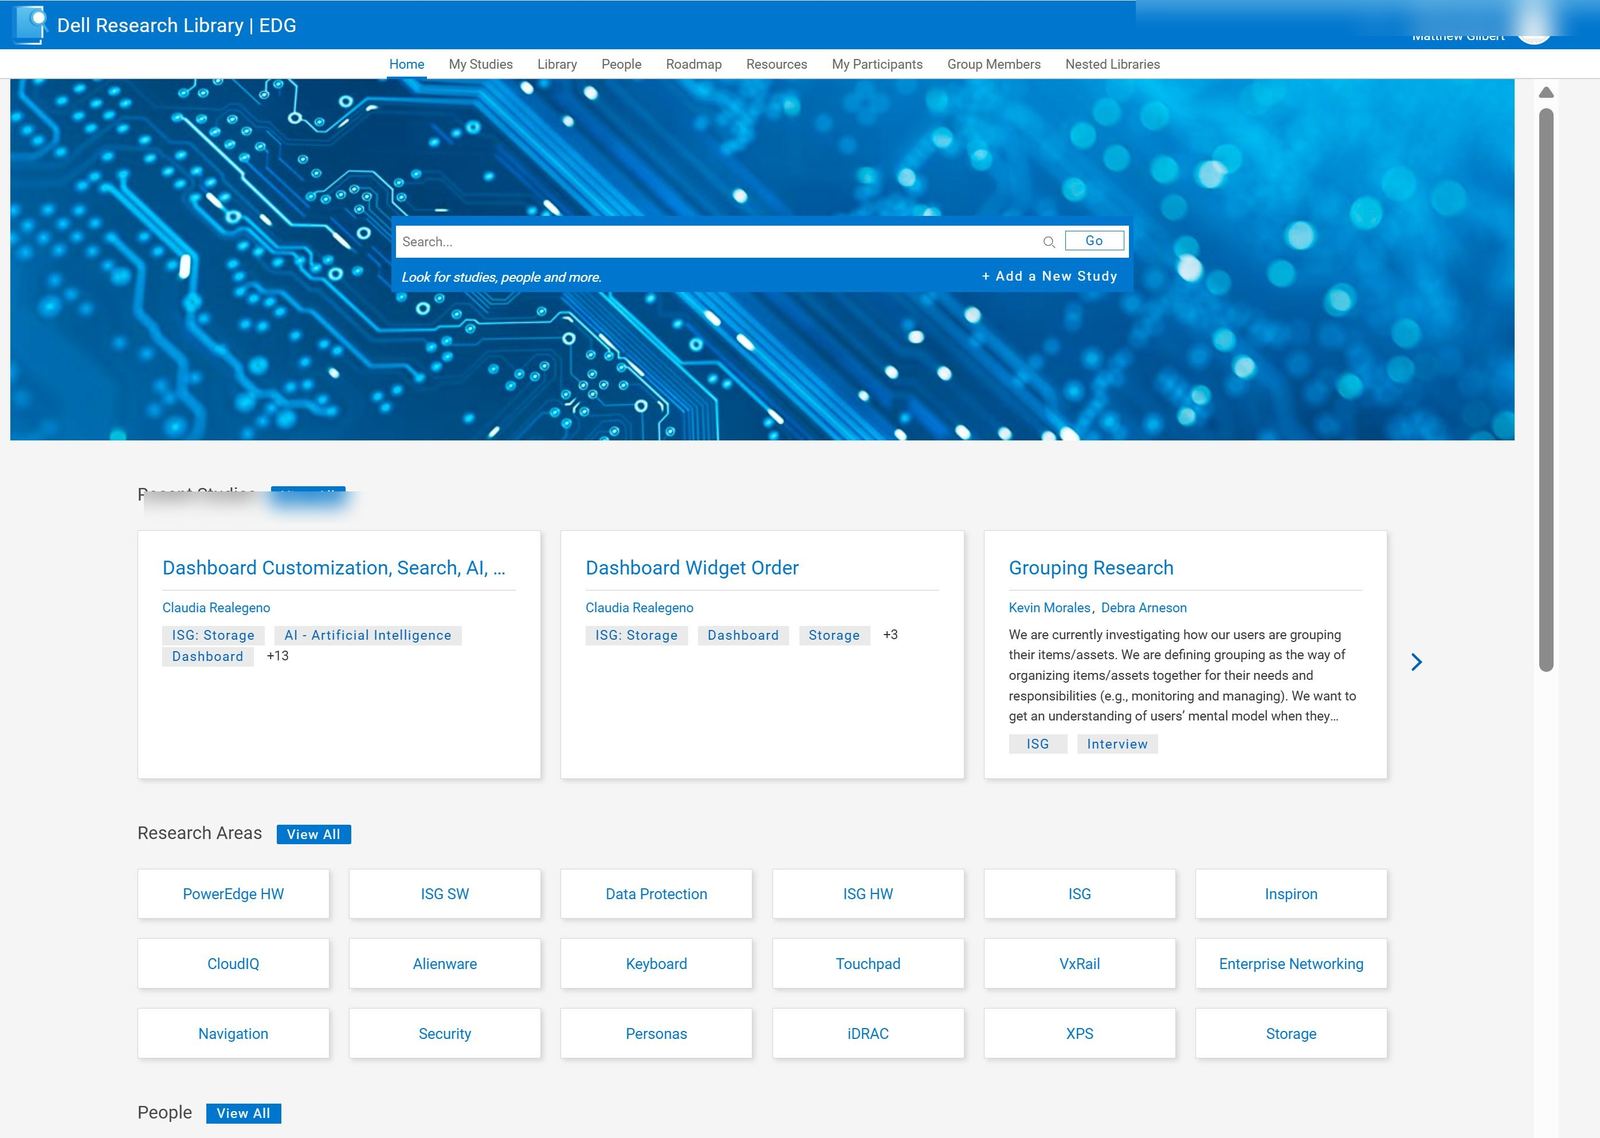Open the user profile avatar
Image resolution: width=1600 pixels, height=1138 pixels.
[1537, 33]
